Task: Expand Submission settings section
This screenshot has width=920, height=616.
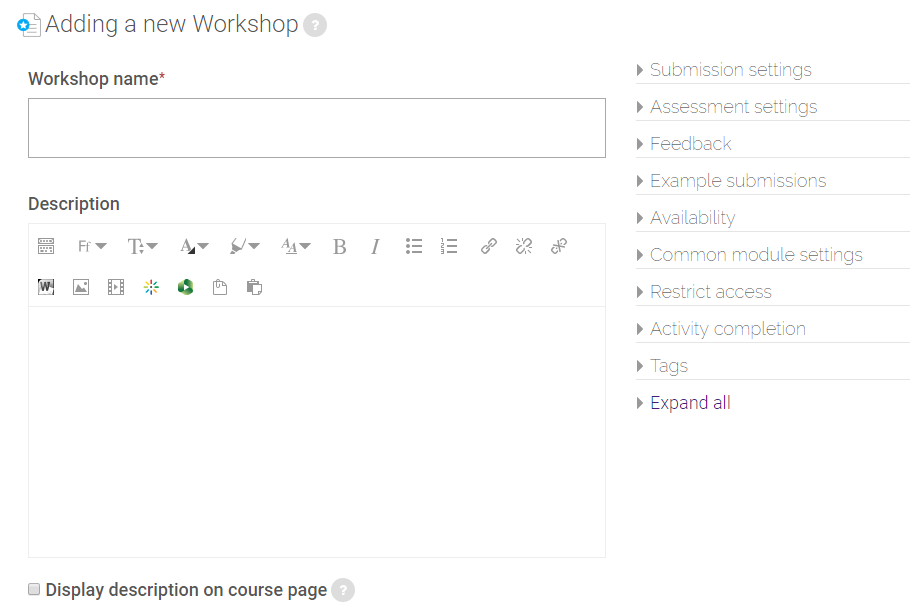Action: (730, 70)
